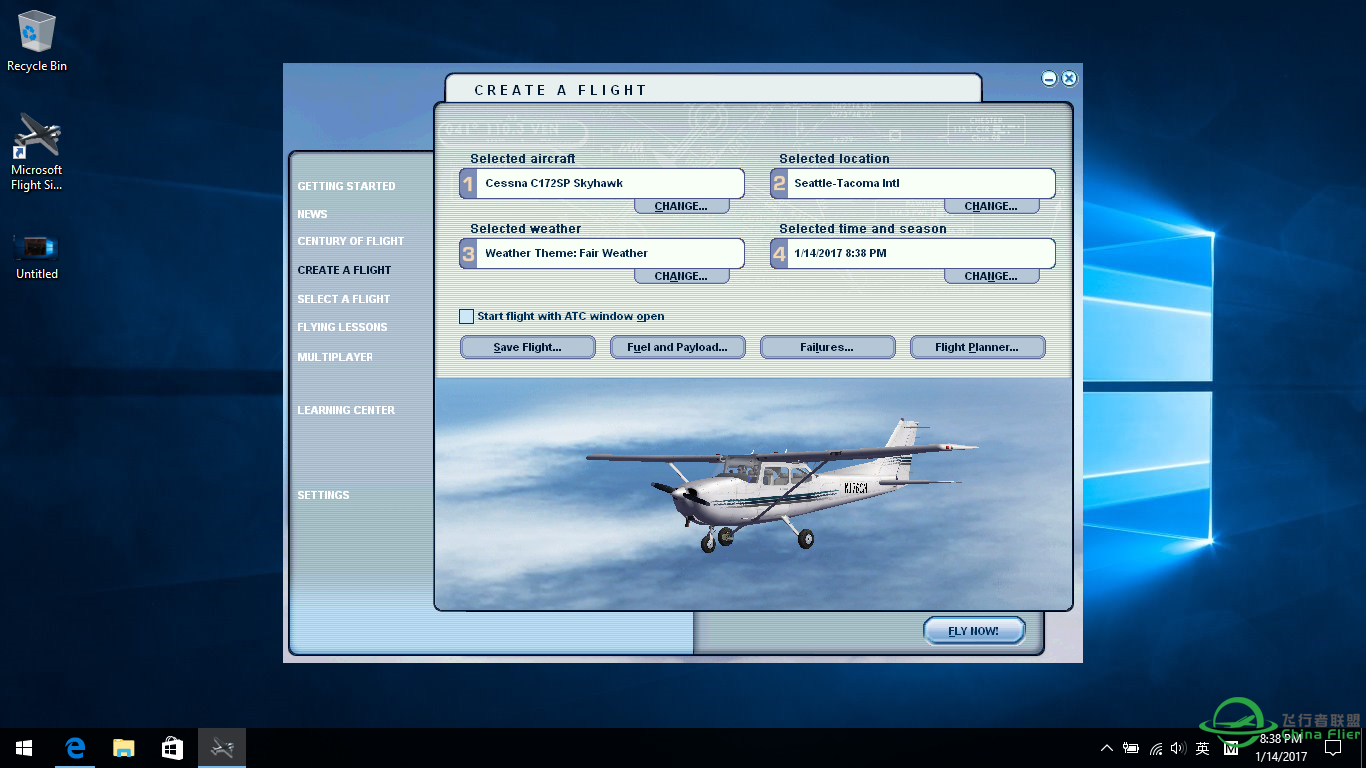Open Fuel and Payload settings
The width and height of the screenshot is (1366, 768).
677,347
